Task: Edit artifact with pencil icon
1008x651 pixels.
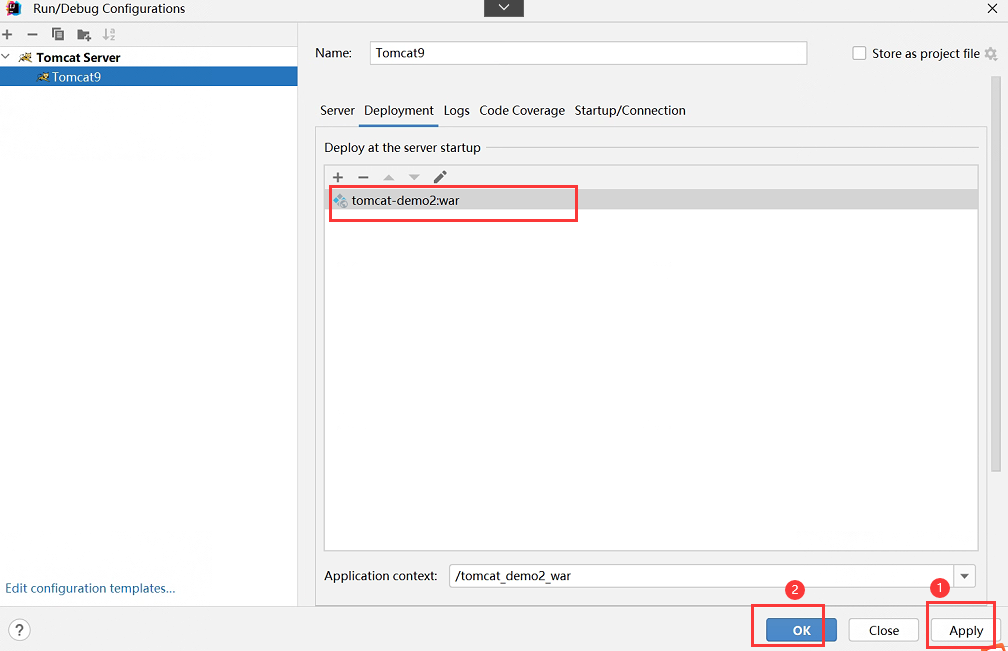Action: pos(440,177)
